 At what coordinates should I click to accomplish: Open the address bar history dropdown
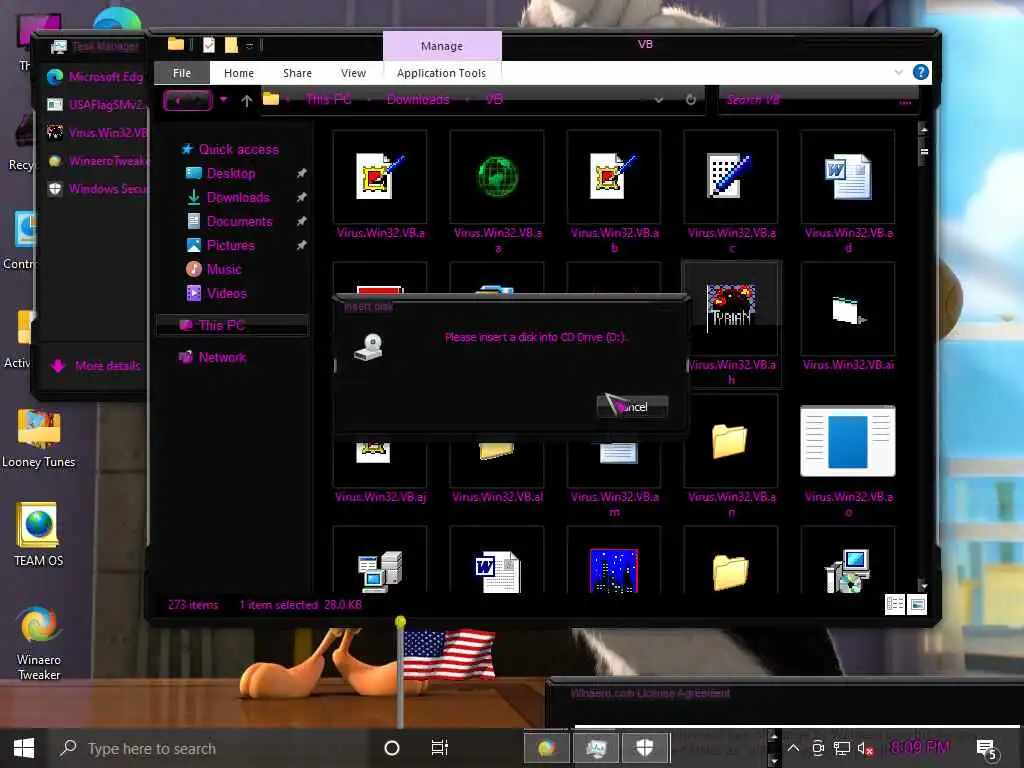click(659, 100)
